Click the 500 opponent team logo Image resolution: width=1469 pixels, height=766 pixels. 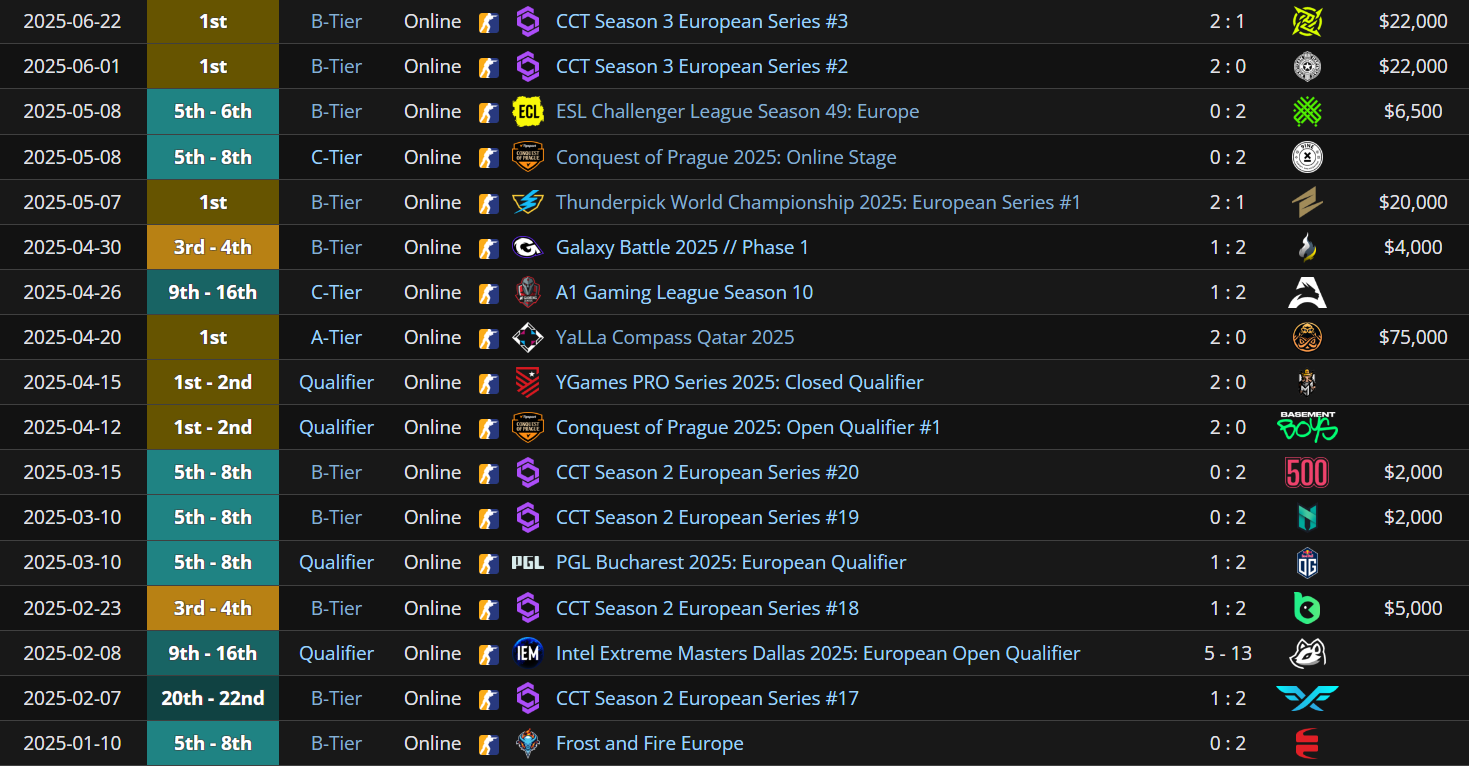tap(1307, 472)
